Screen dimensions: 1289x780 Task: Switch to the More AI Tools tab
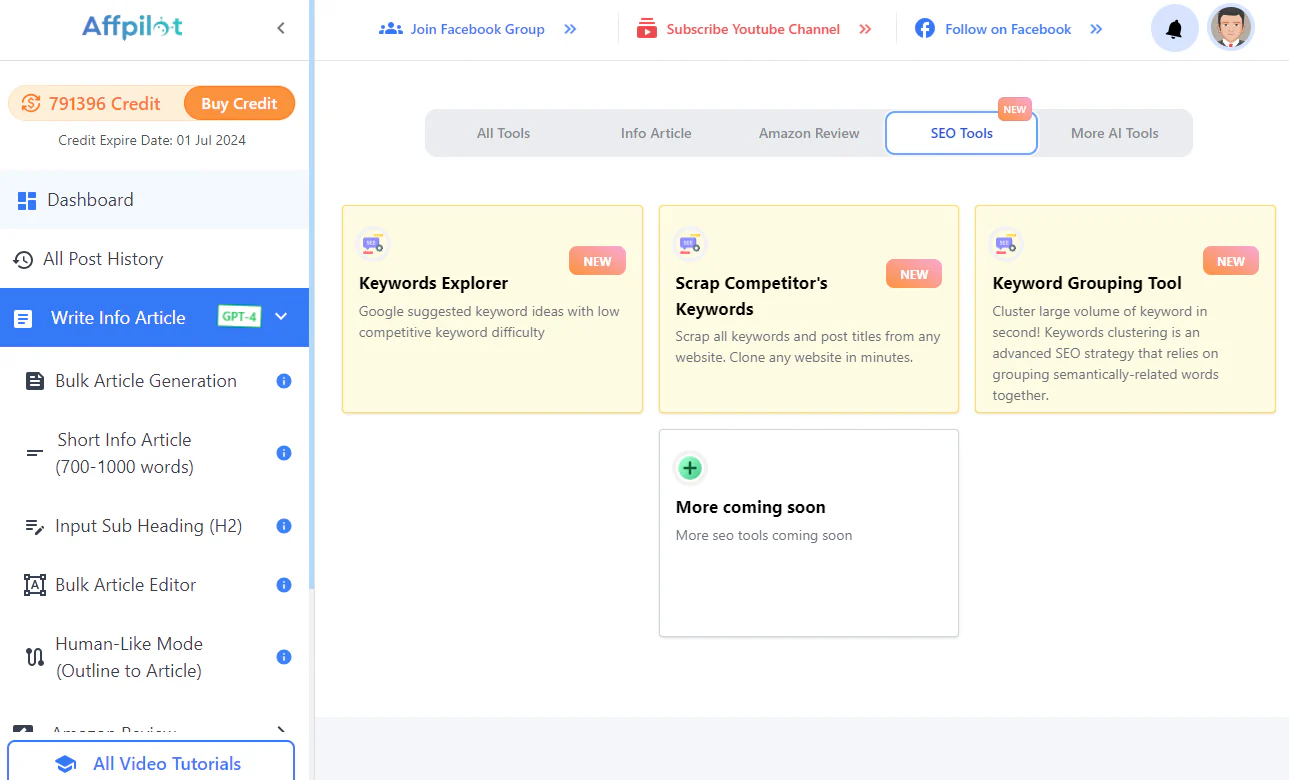click(x=1115, y=133)
